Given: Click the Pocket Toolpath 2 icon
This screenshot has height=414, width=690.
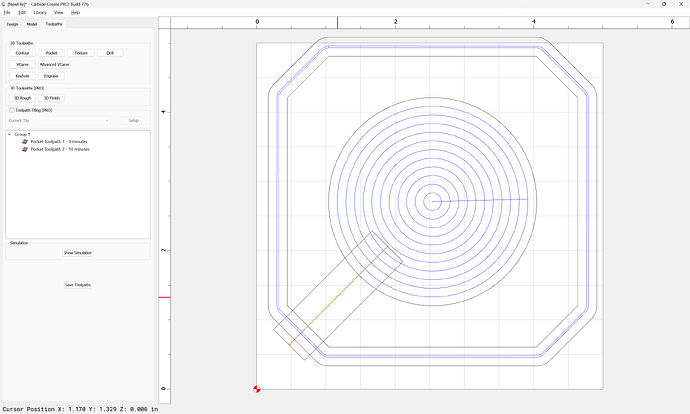Looking at the screenshot, I should tap(25, 149).
